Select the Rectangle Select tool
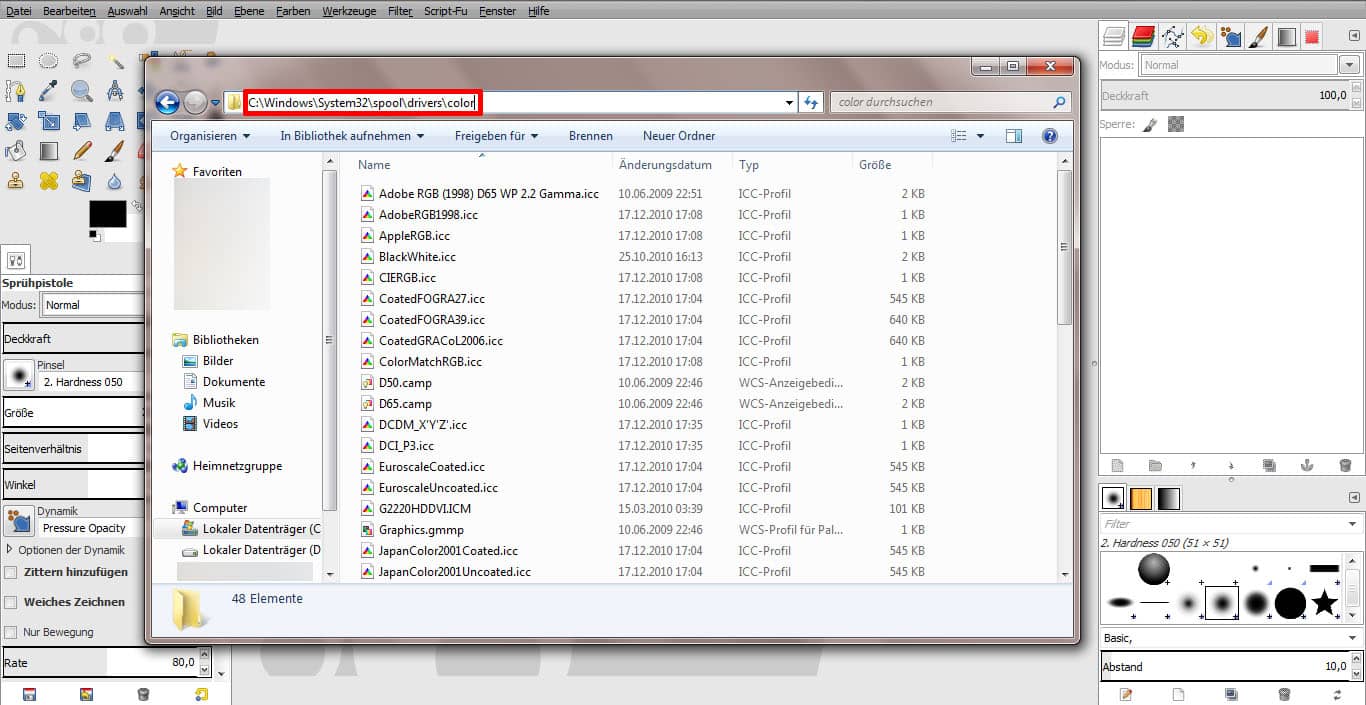This screenshot has height=705, width=1366. click(x=16, y=61)
